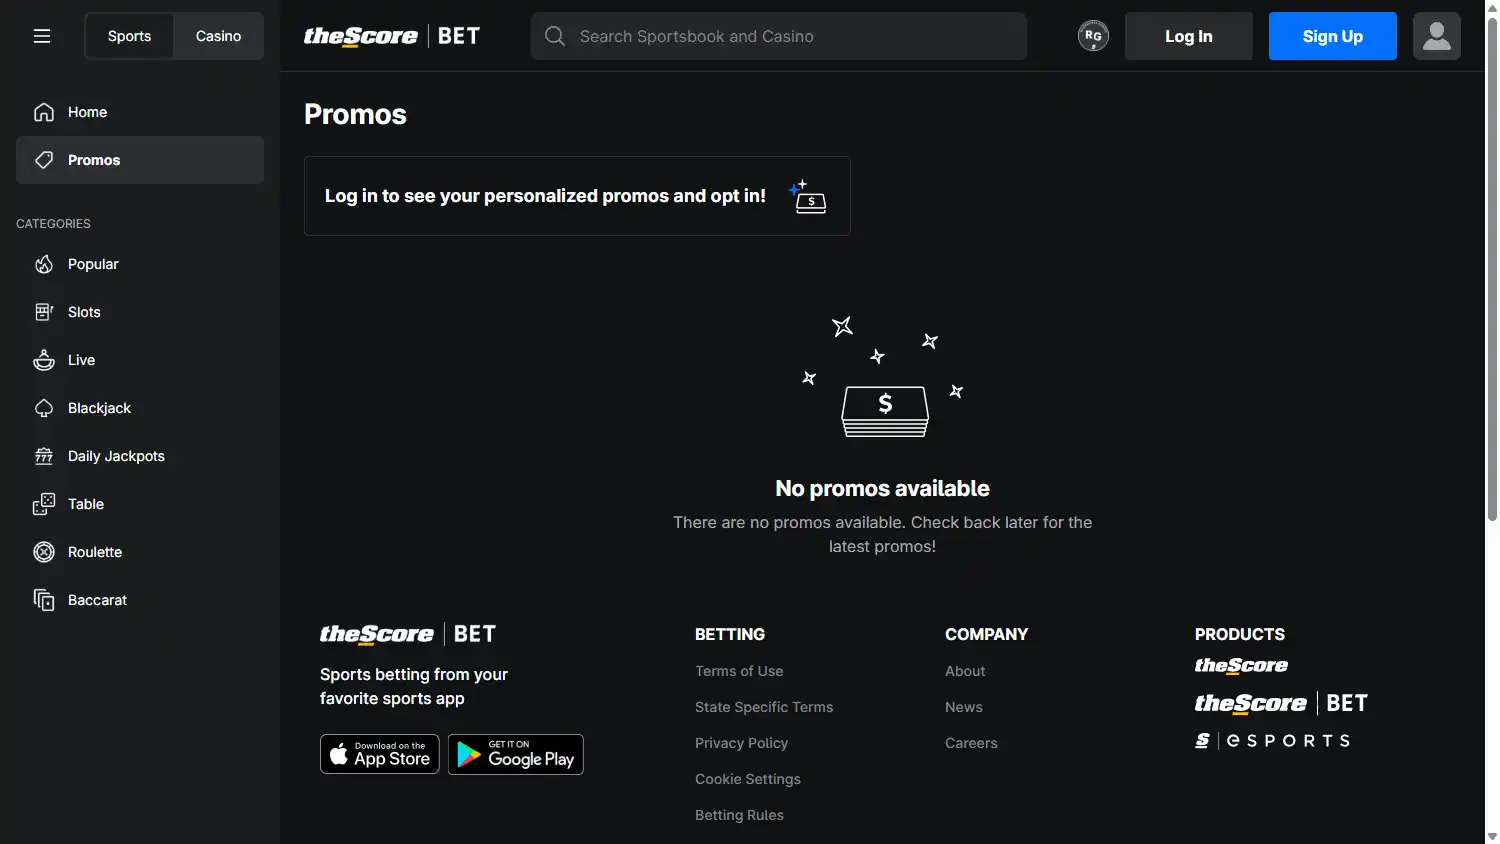
Task: Click the Sign Up button
Action: [1333, 36]
